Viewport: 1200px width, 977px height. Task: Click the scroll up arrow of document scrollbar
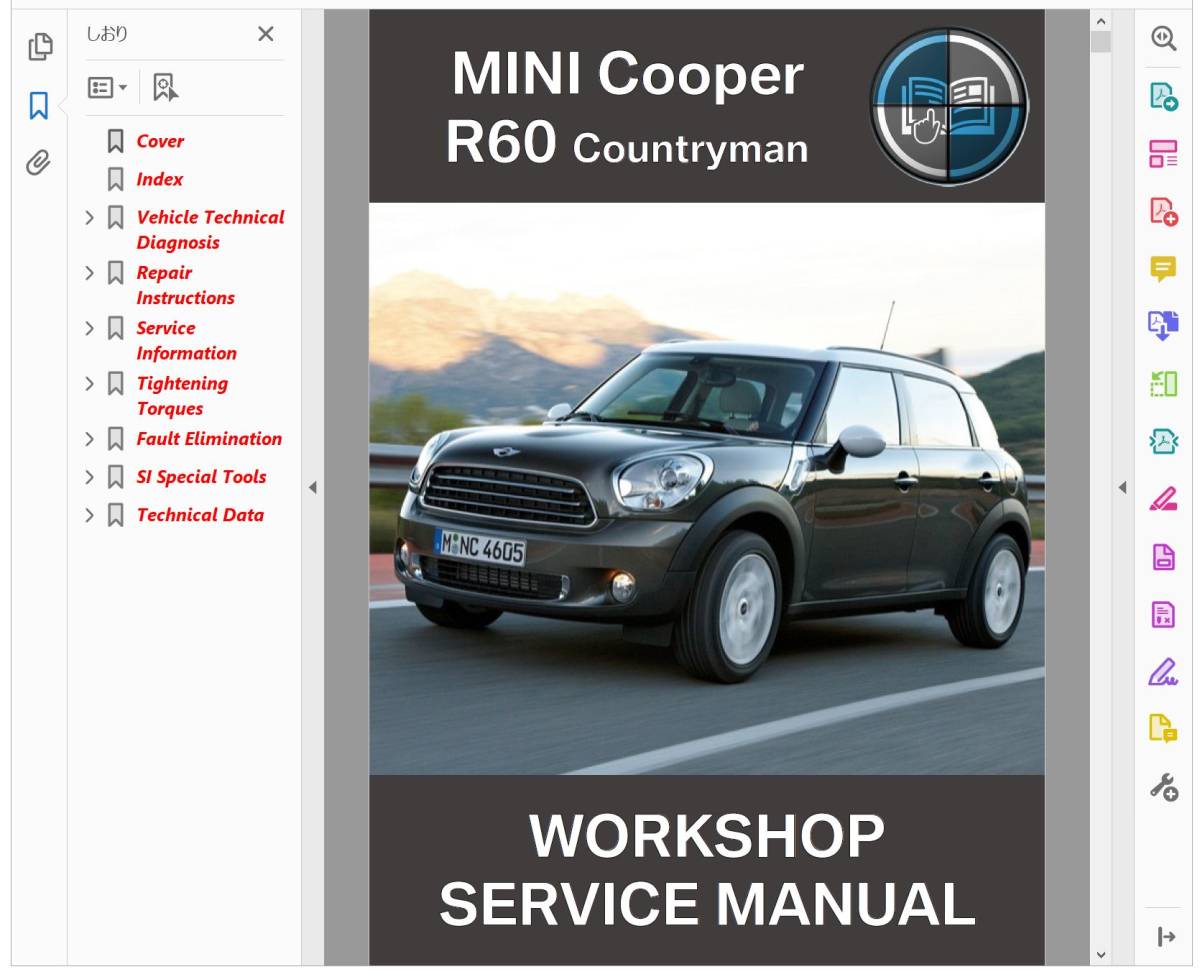[x=1101, y=20]
